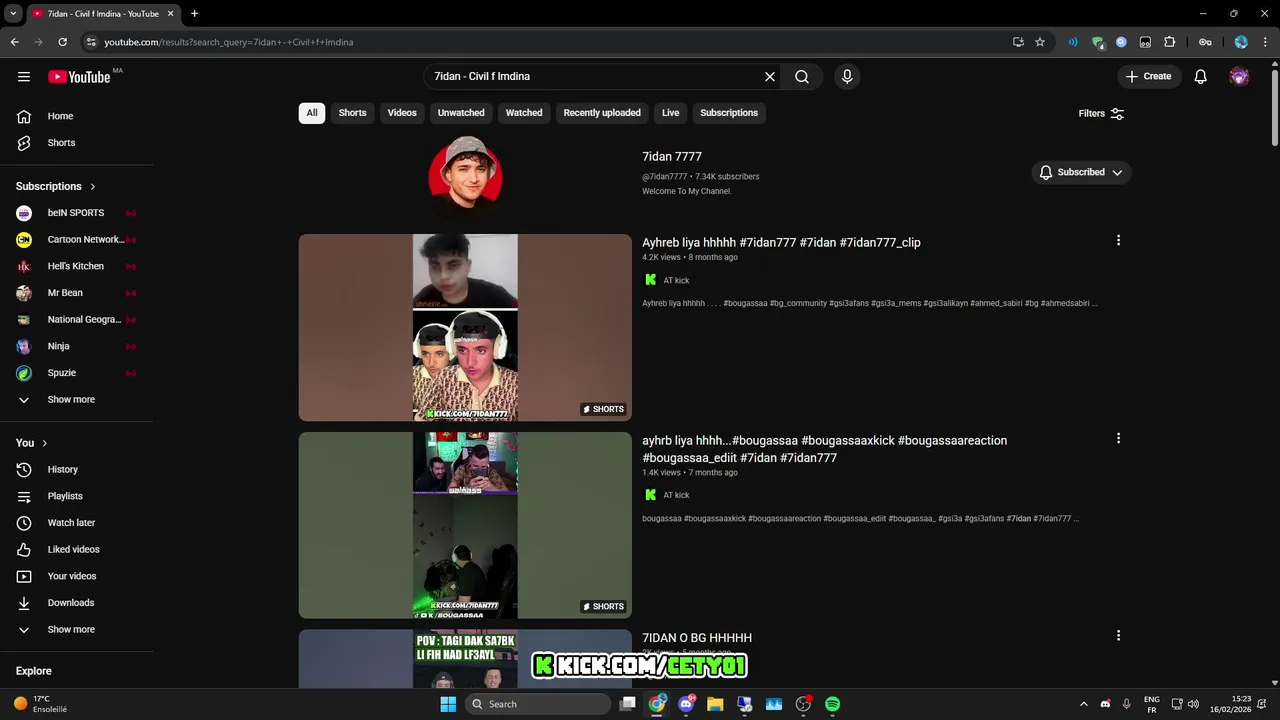Open Downloads in sidebar
The image size is (1280, 720).
[77, 603]
